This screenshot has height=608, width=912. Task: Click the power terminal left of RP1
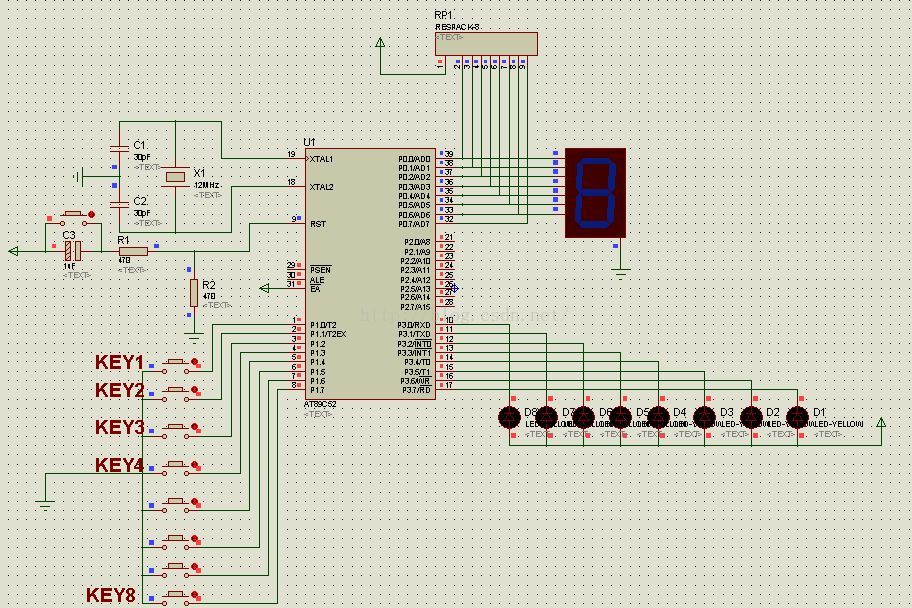[x=380, y=42]
